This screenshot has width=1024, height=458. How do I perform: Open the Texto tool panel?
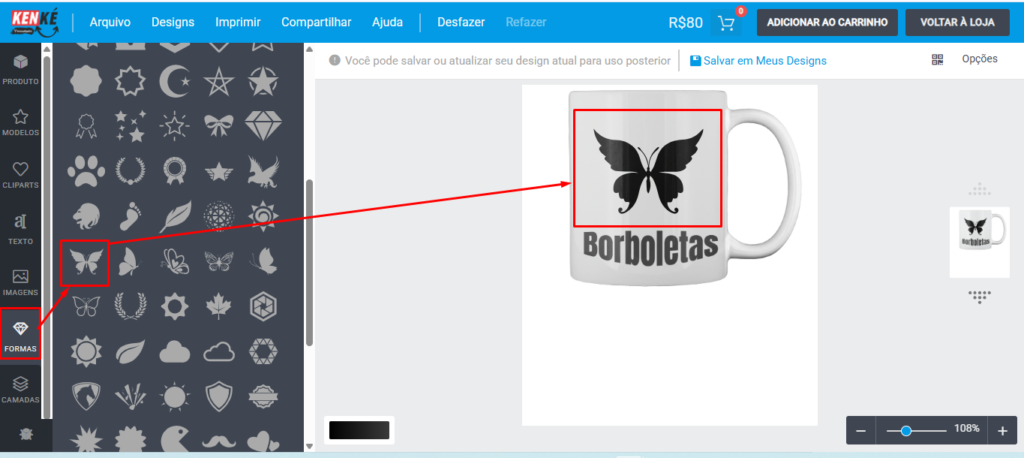click(x=20, y=228)
